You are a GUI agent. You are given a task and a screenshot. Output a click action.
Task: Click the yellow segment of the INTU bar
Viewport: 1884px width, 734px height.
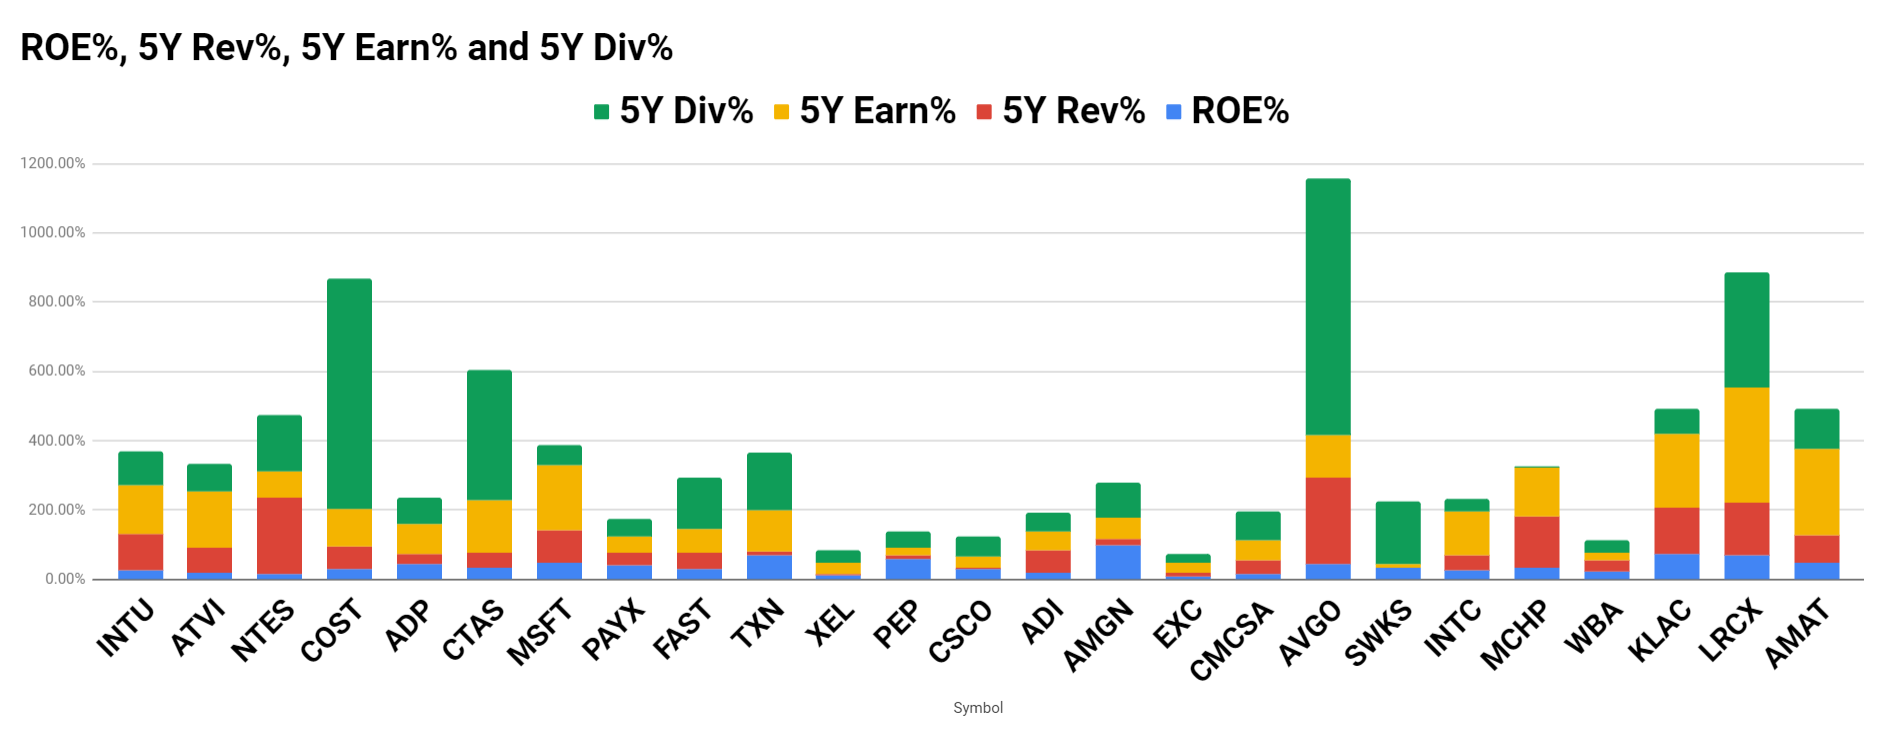coord(140,510)
